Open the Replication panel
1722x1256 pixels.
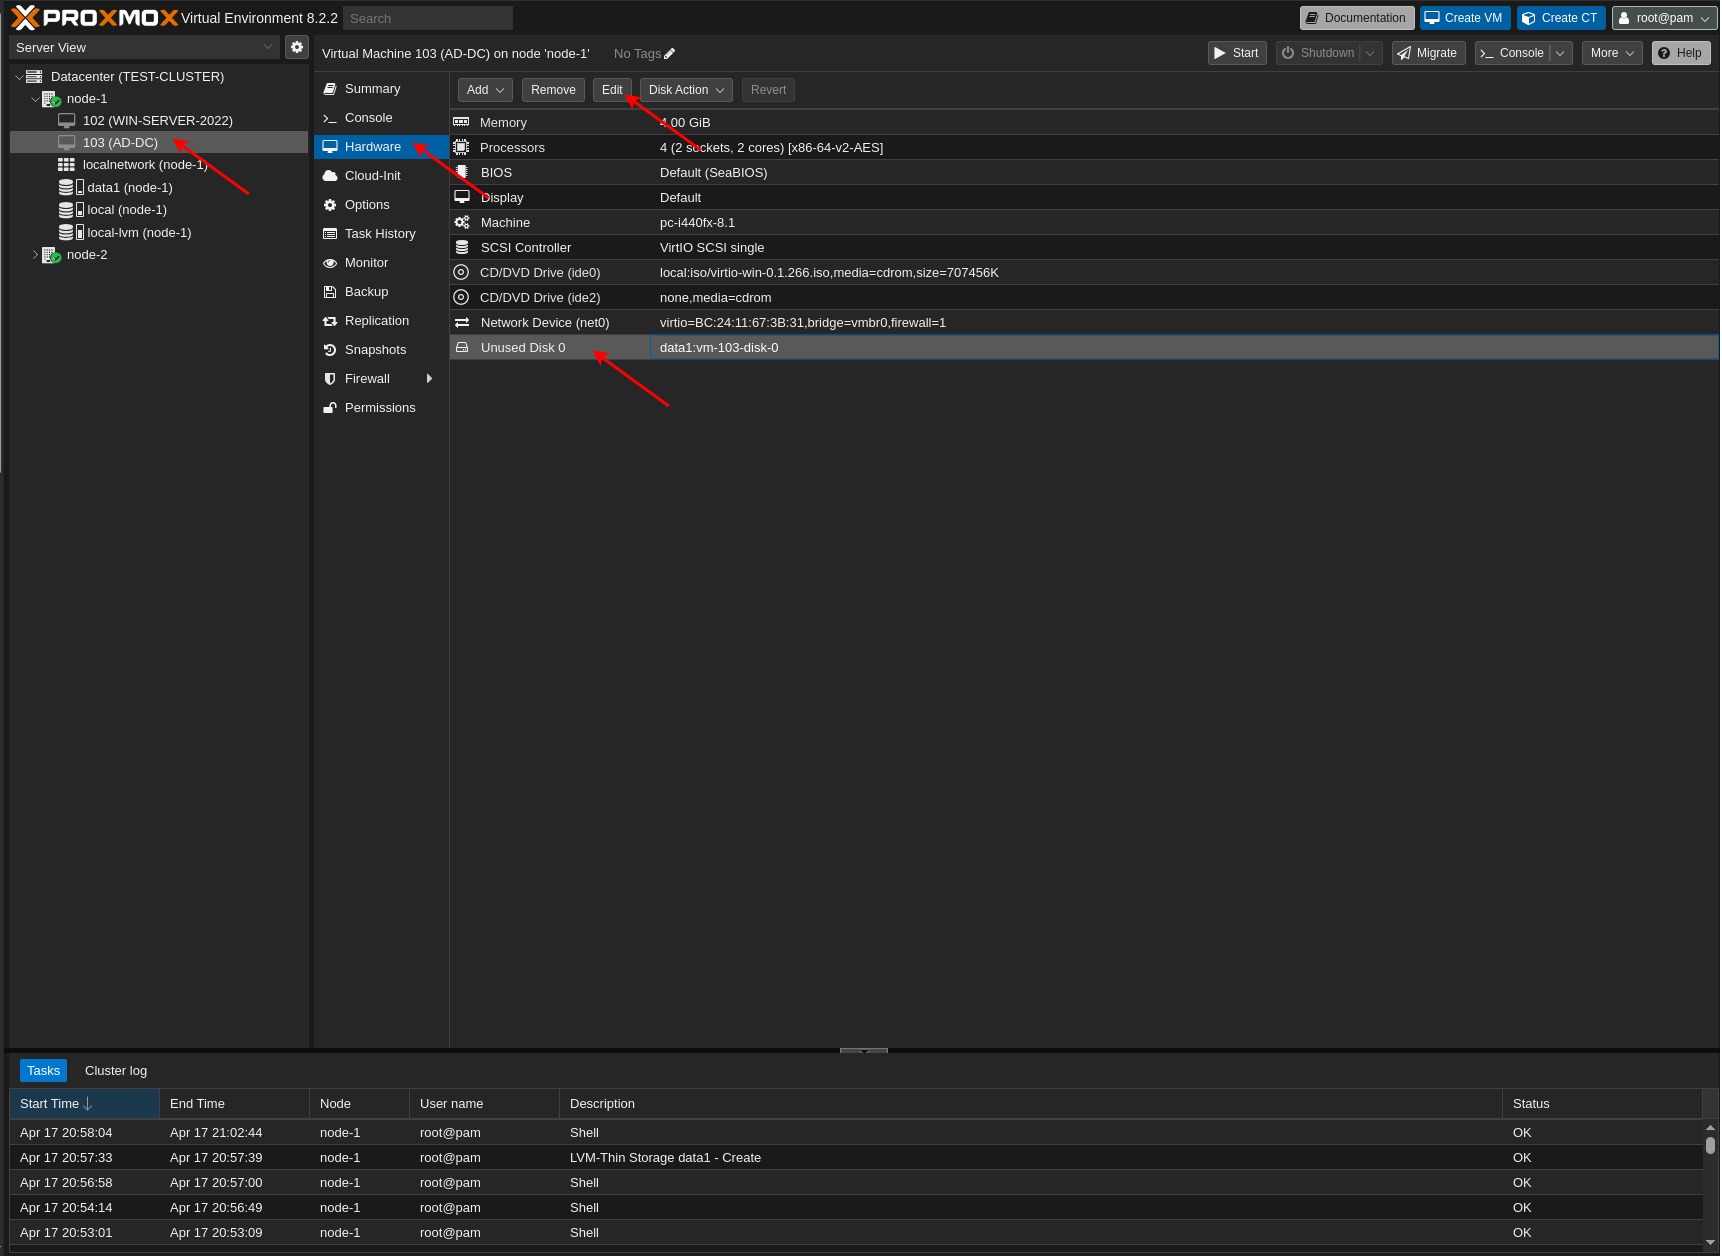(x=378, y=321)
